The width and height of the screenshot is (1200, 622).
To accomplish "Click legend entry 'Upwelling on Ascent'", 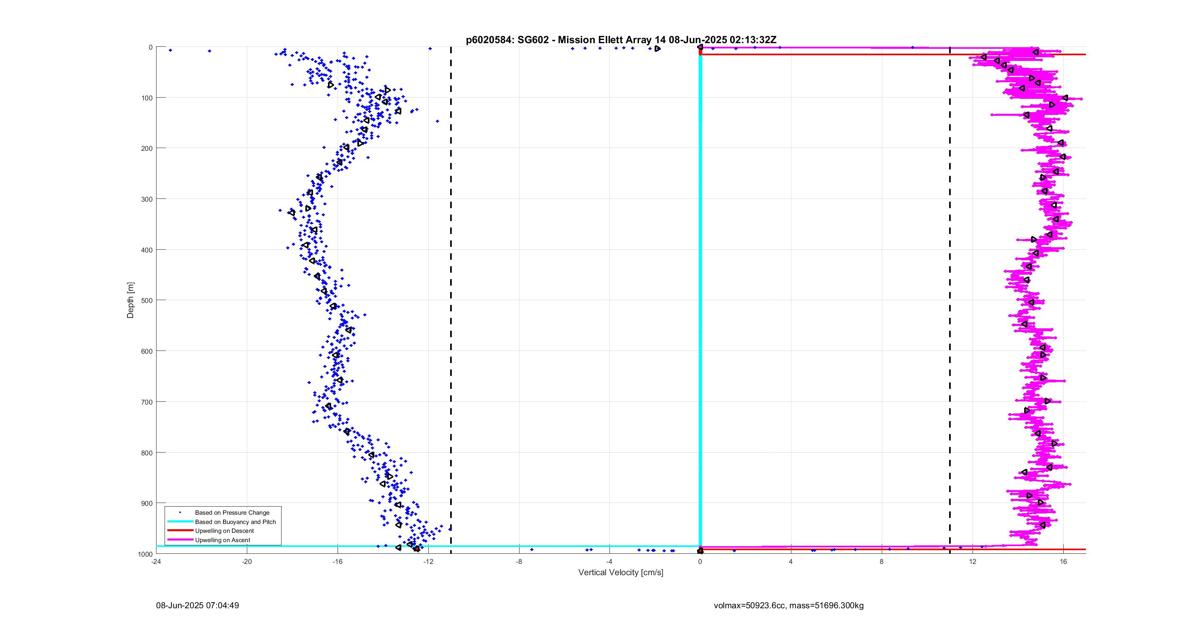I will 223,540.
